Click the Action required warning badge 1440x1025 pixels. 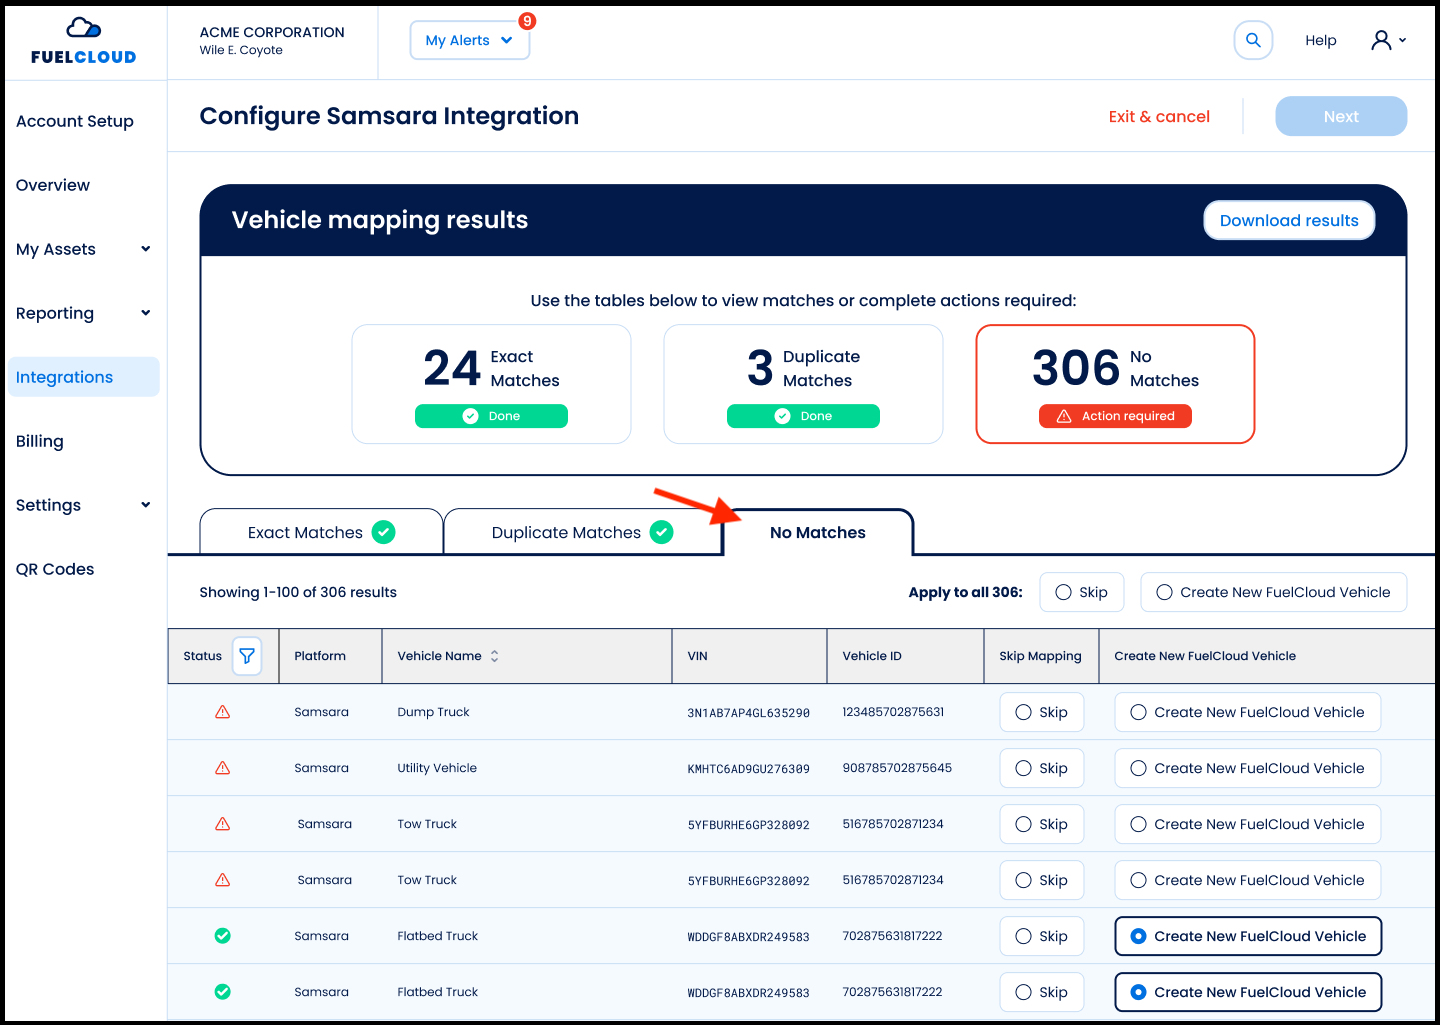pyautogui.click(x=1115, y=416)
